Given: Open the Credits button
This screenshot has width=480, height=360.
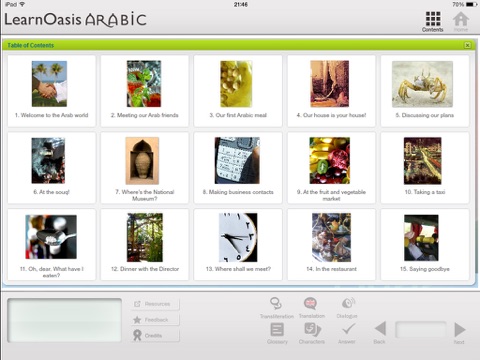Looking at the screenshot, I should point(156,335).
